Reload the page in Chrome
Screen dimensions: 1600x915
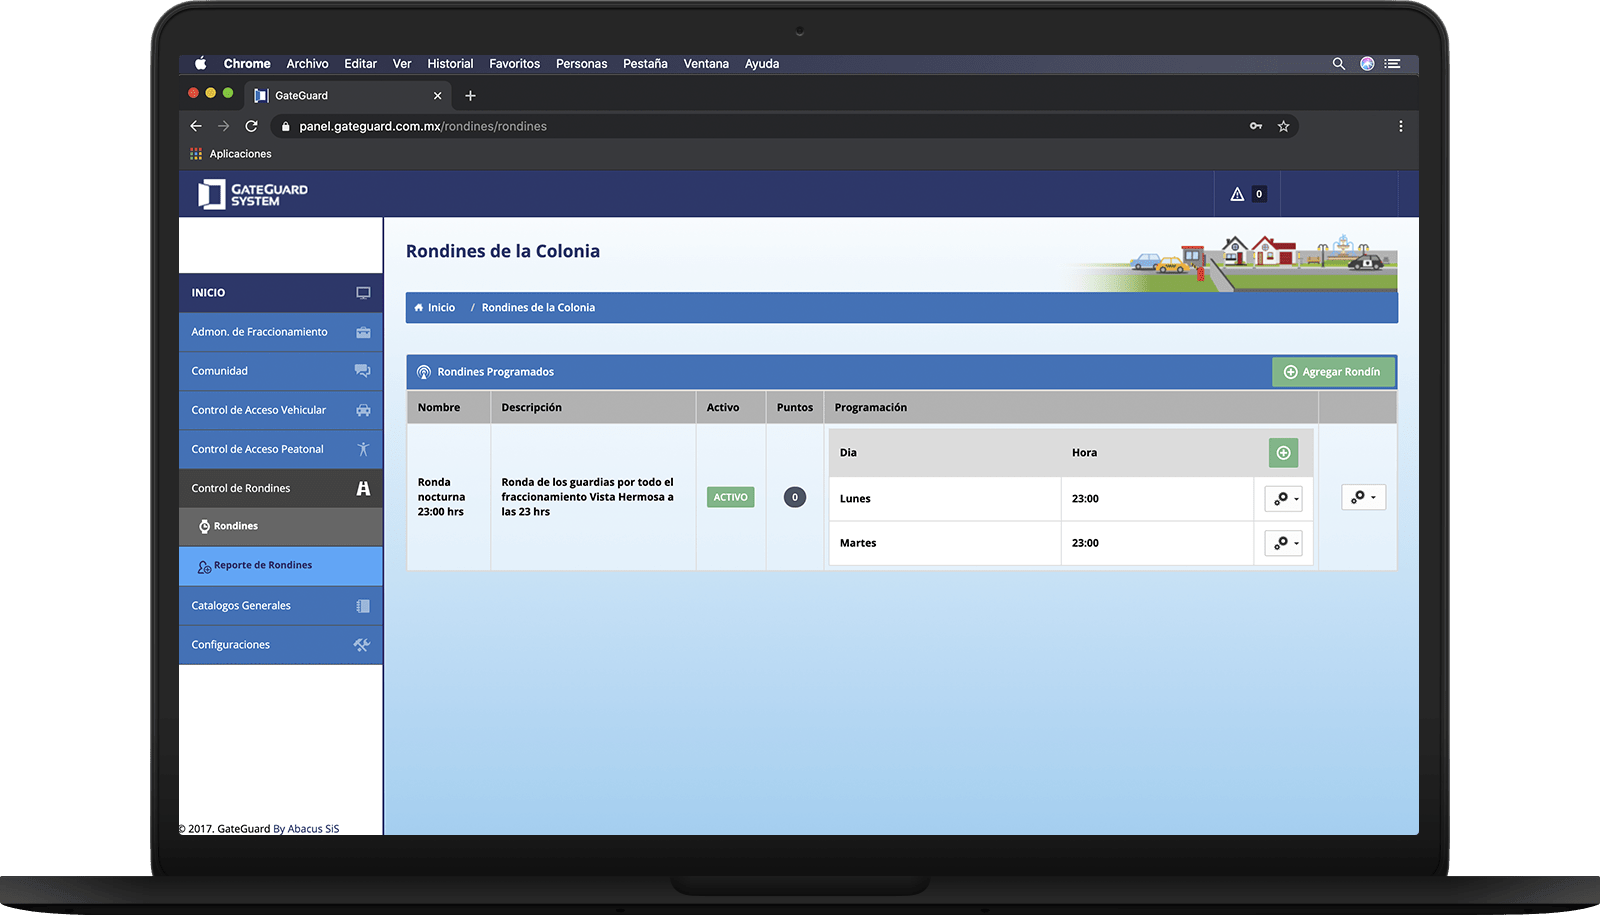pyautogui.click(x=252, y=126)
